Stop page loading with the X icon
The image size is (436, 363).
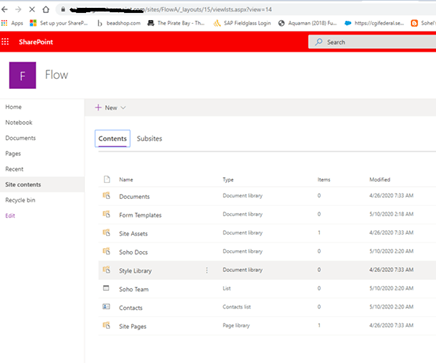pyautogui.click(x=32, y=9)
